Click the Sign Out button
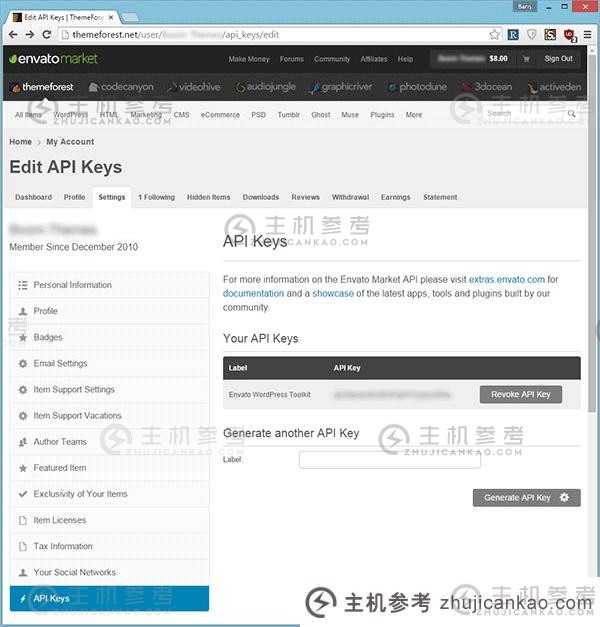Image resolution: width=600 pixels, height=627 pixels. [558, 59]
